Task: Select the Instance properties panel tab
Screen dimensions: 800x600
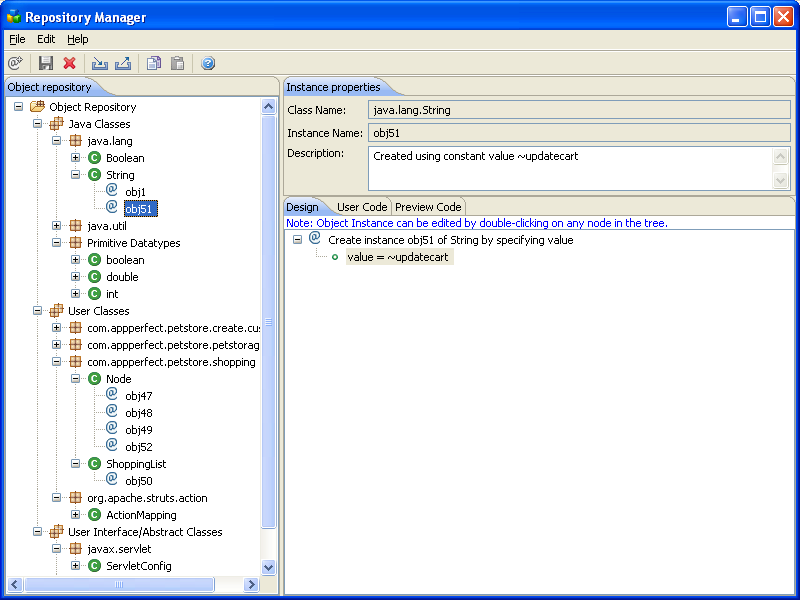Action: point(333,87)
